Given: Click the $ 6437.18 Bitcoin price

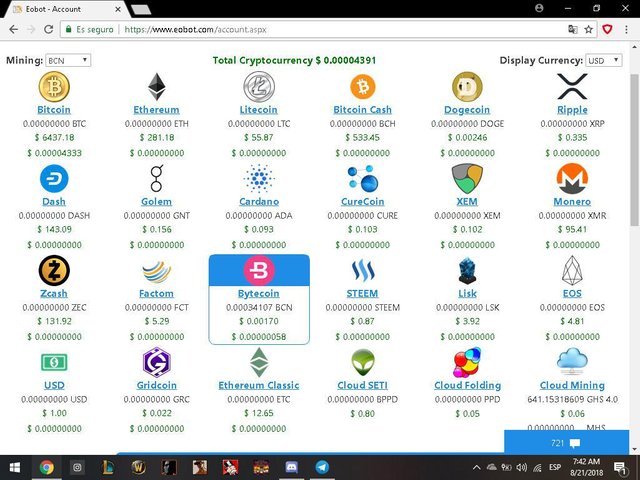Looking at the screenshot, I should (54, 138).
